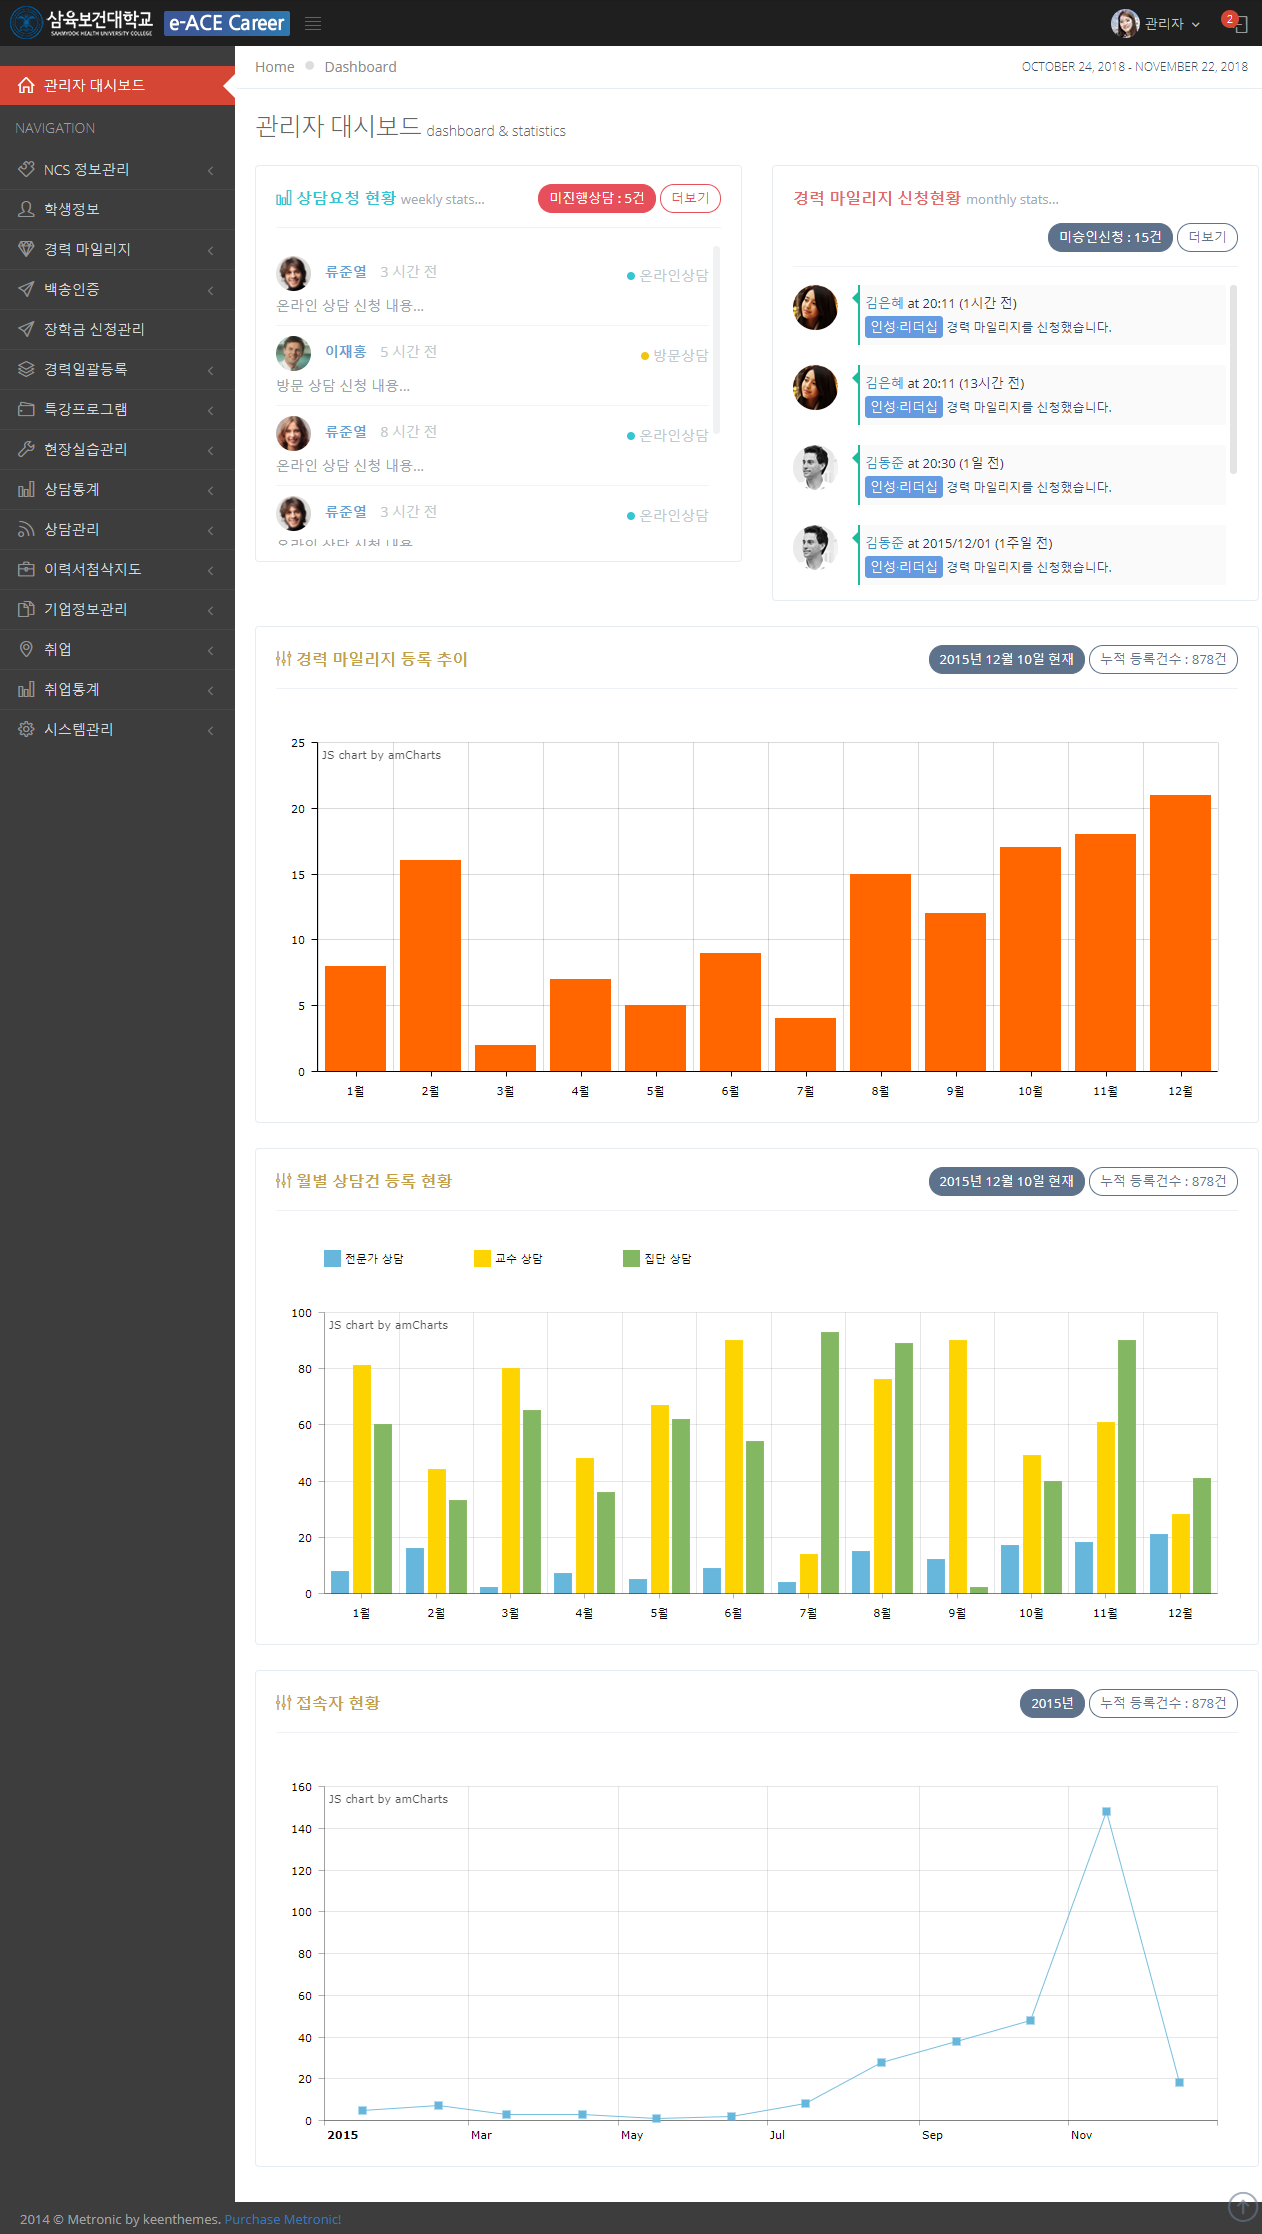Toggle 집단 상담 legend series
Image resolution: width=1262 pixels, height=2234 pixels.
point(658,1258)
